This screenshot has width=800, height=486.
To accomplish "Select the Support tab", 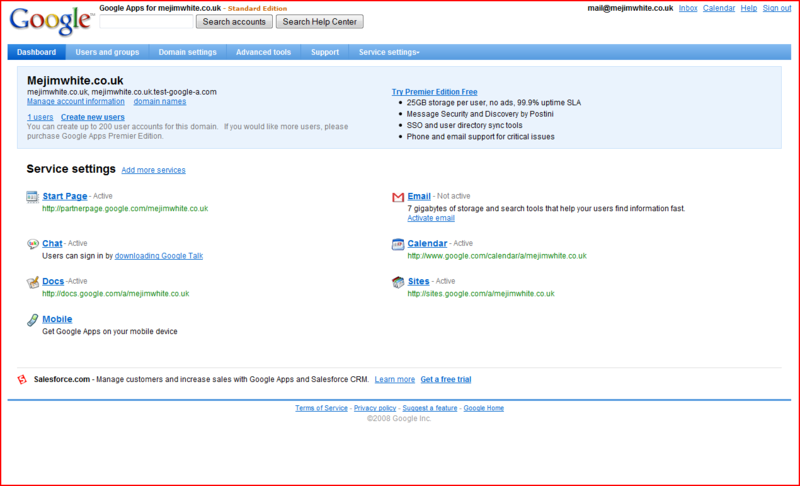I will tap(325, 52).
